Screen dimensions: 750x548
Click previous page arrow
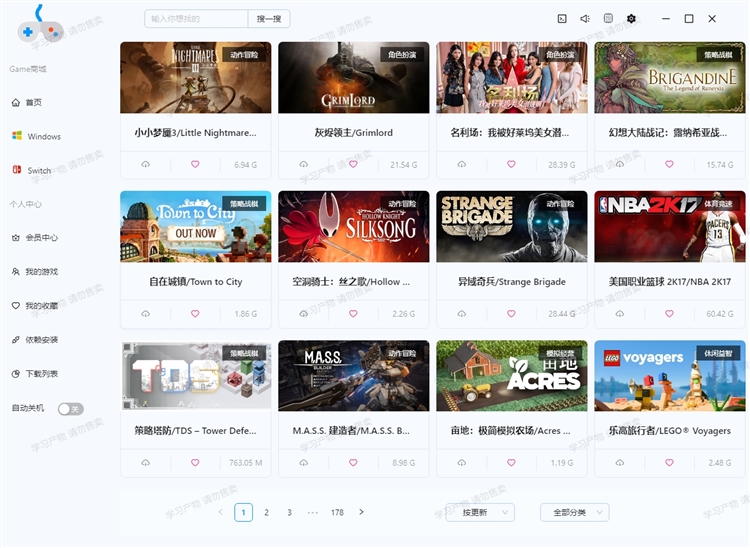[221, 512]
